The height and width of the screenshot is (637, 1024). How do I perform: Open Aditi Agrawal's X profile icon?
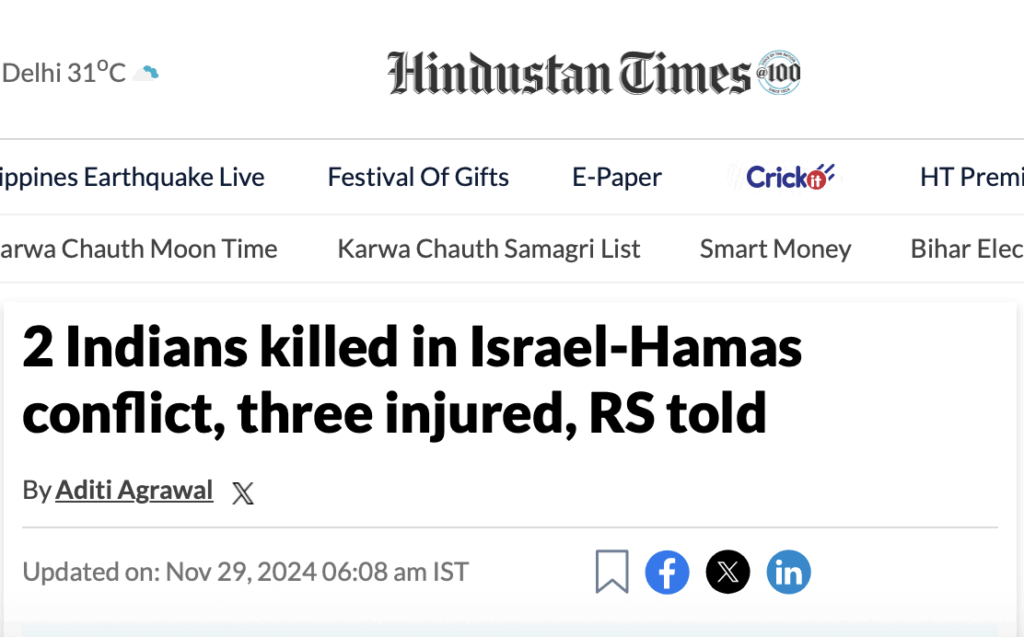pyautogui.click(x=242, y=492)
